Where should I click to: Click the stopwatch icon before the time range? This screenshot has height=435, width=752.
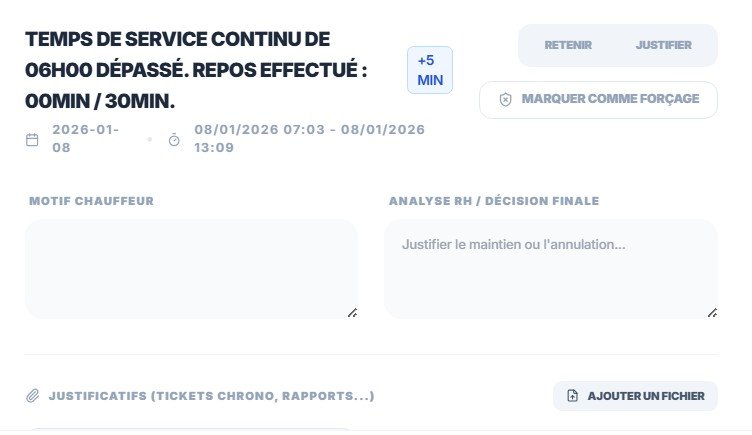(174, 139)
